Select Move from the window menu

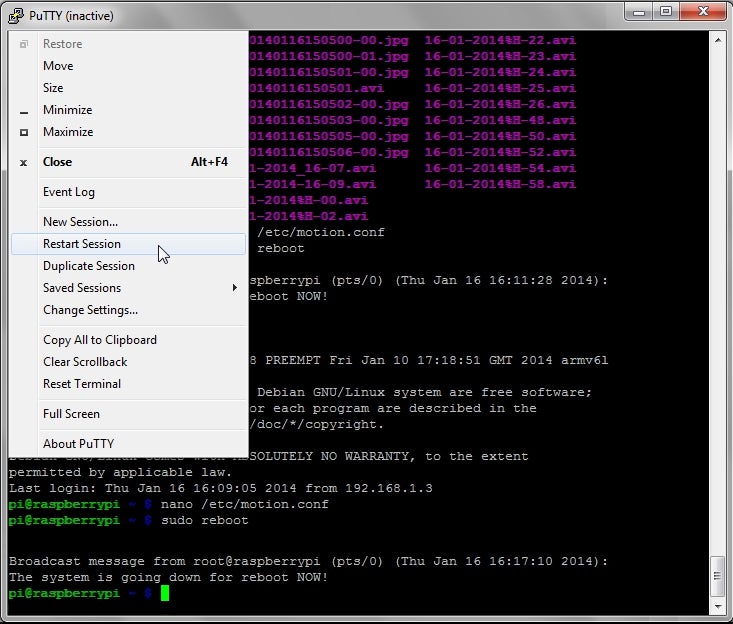(129, 66)
